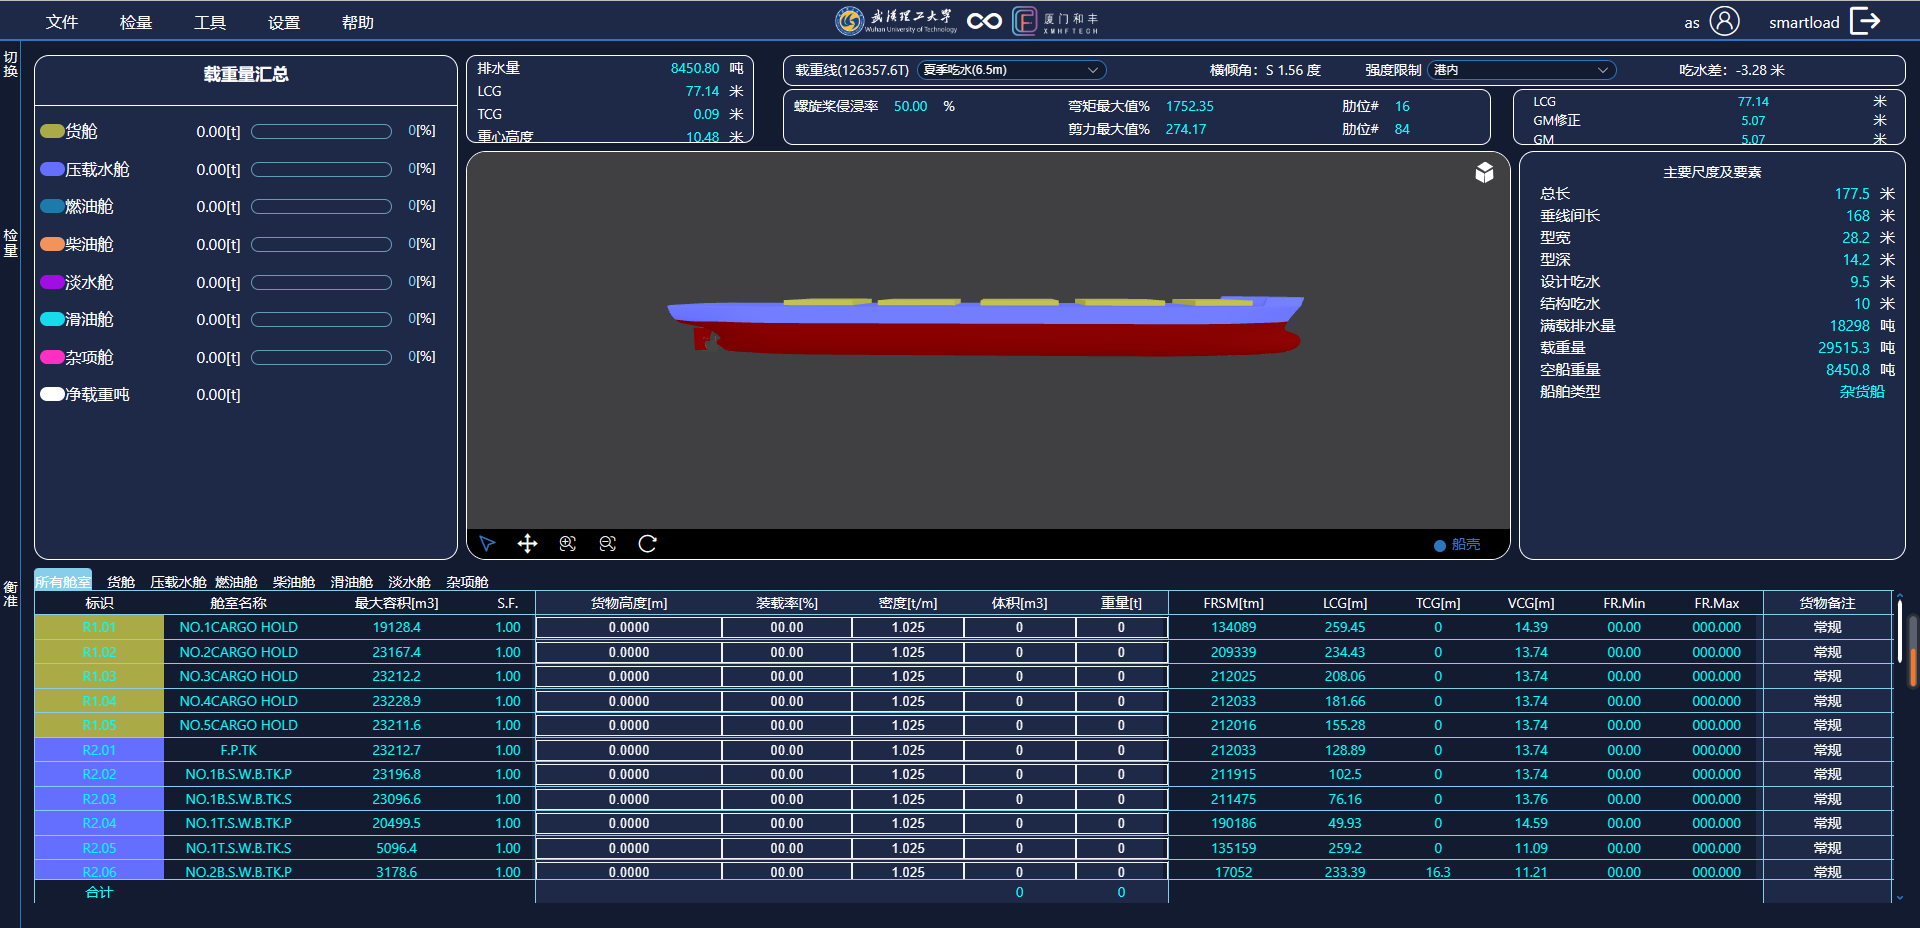Select the zoom-in tool in the viewport toolbar
The width and height of the screenshot is (1920, 928).
pyautogui.click(x=567, y=544)
